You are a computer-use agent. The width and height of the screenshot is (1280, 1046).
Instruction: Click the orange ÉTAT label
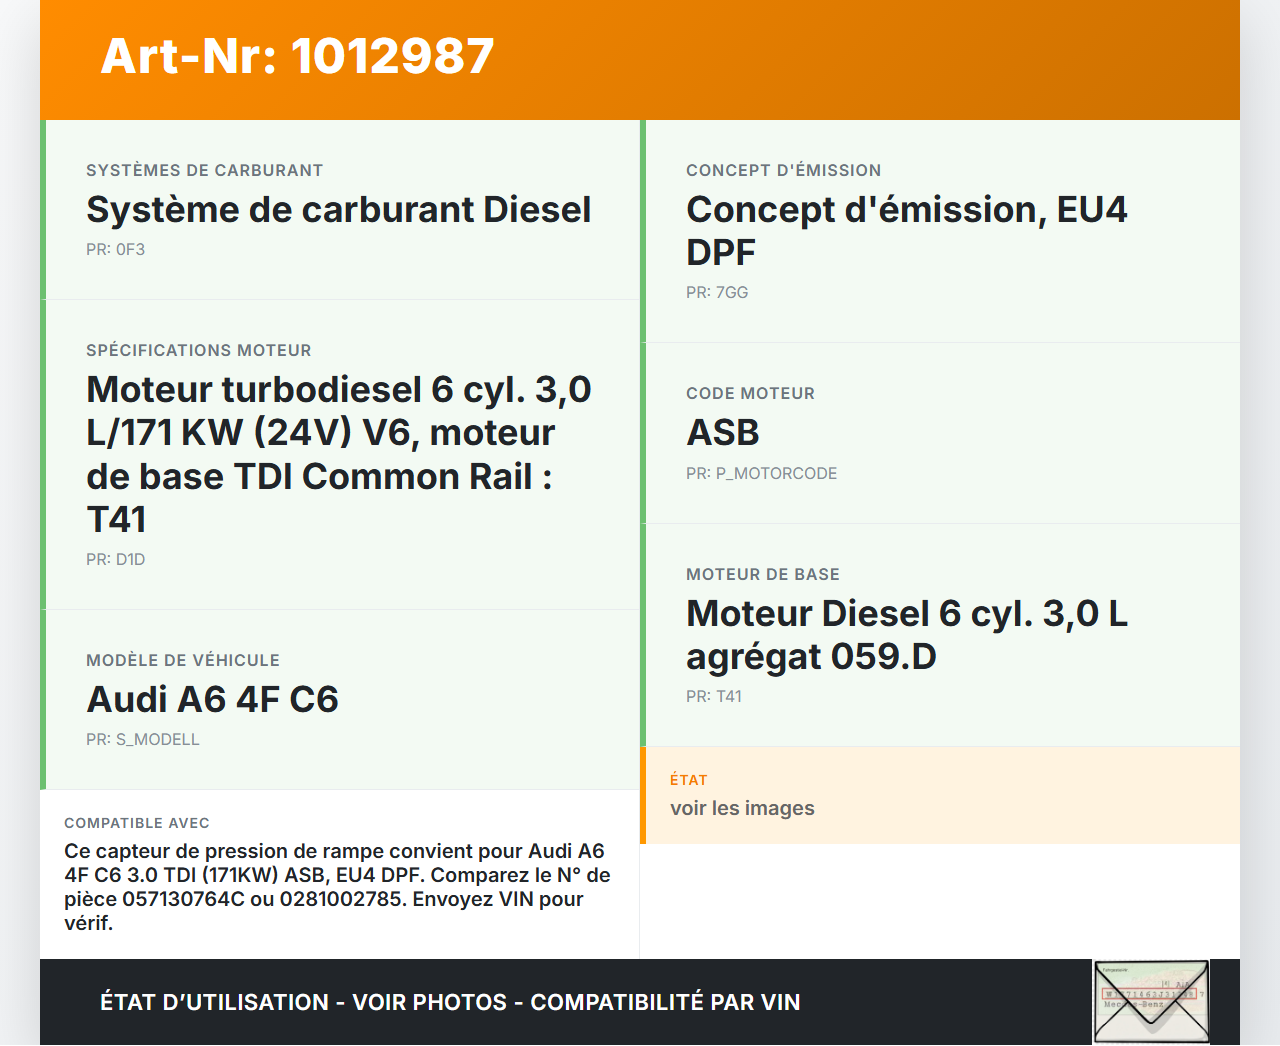click(x=688, y=780)
